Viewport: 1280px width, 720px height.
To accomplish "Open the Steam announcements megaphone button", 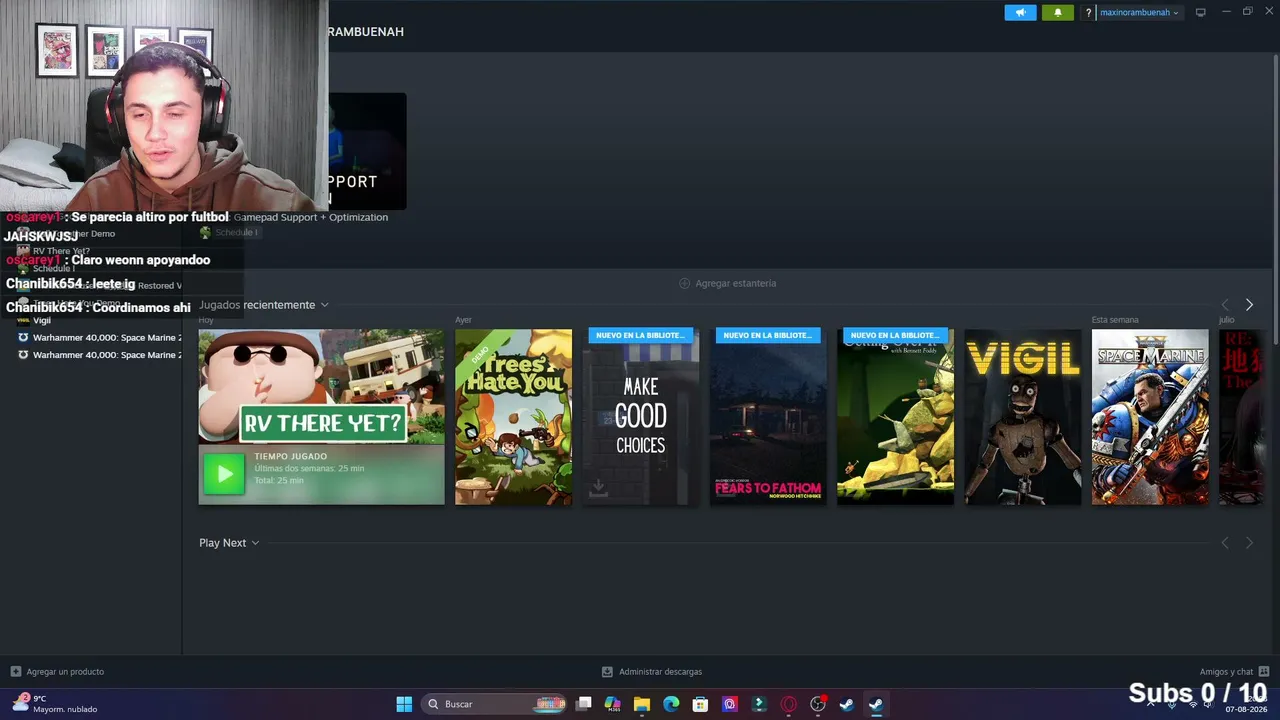I will click(1020, 13).
